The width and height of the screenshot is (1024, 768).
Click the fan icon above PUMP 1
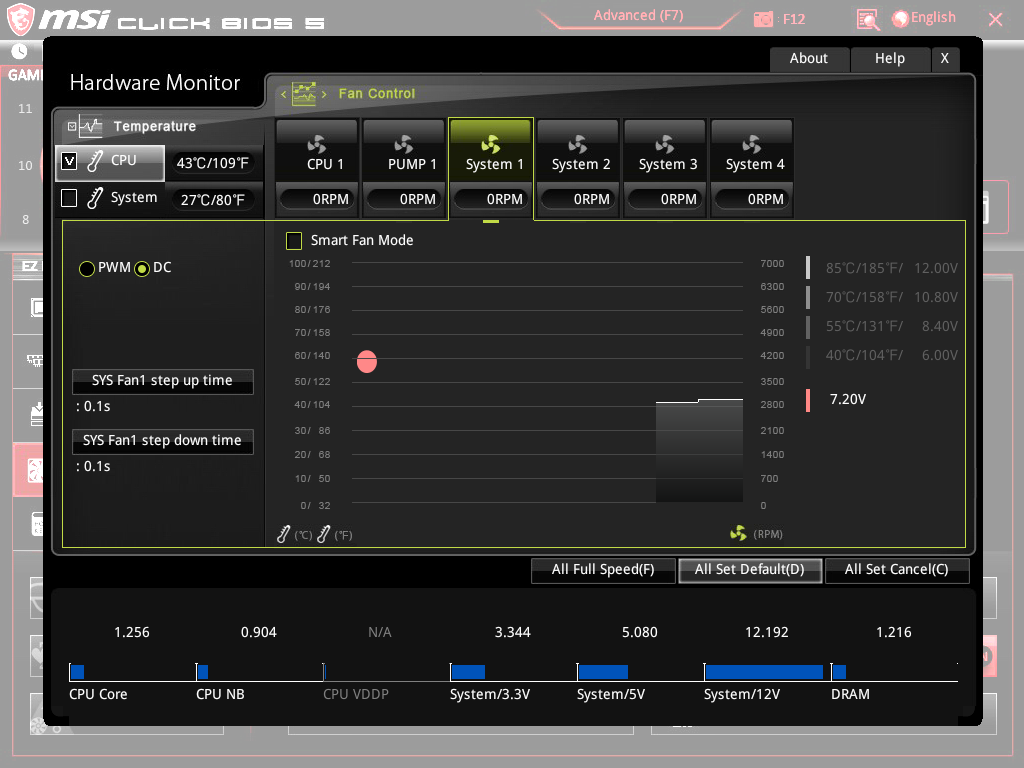click(x=404, y=144)
